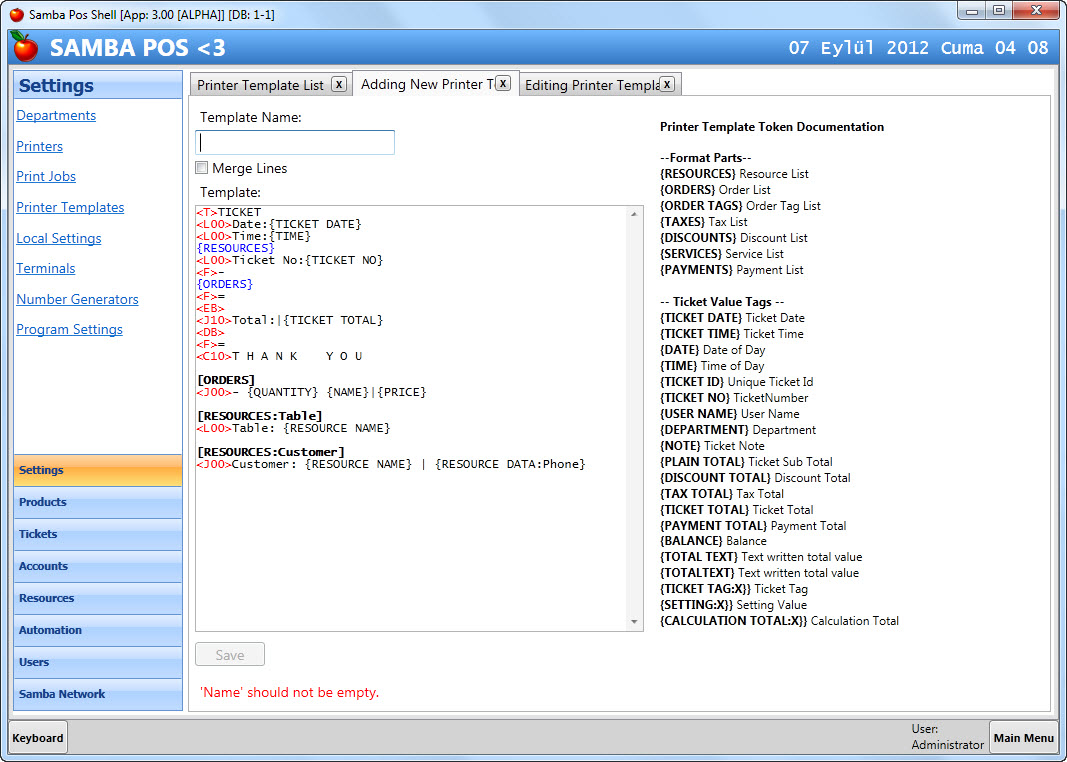Screen dimensions: 1067x762
Task: Return to the Main Menu
Action: [x=1023, y=738]
